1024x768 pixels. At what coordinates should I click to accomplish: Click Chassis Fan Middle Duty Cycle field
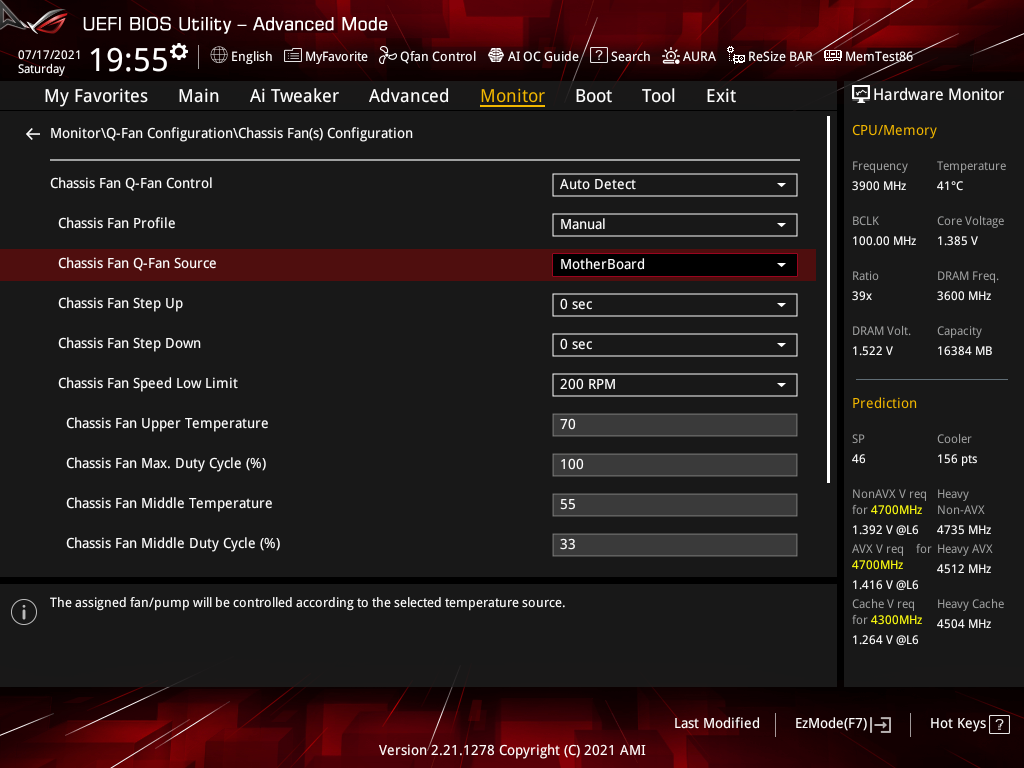click(675, 545)
